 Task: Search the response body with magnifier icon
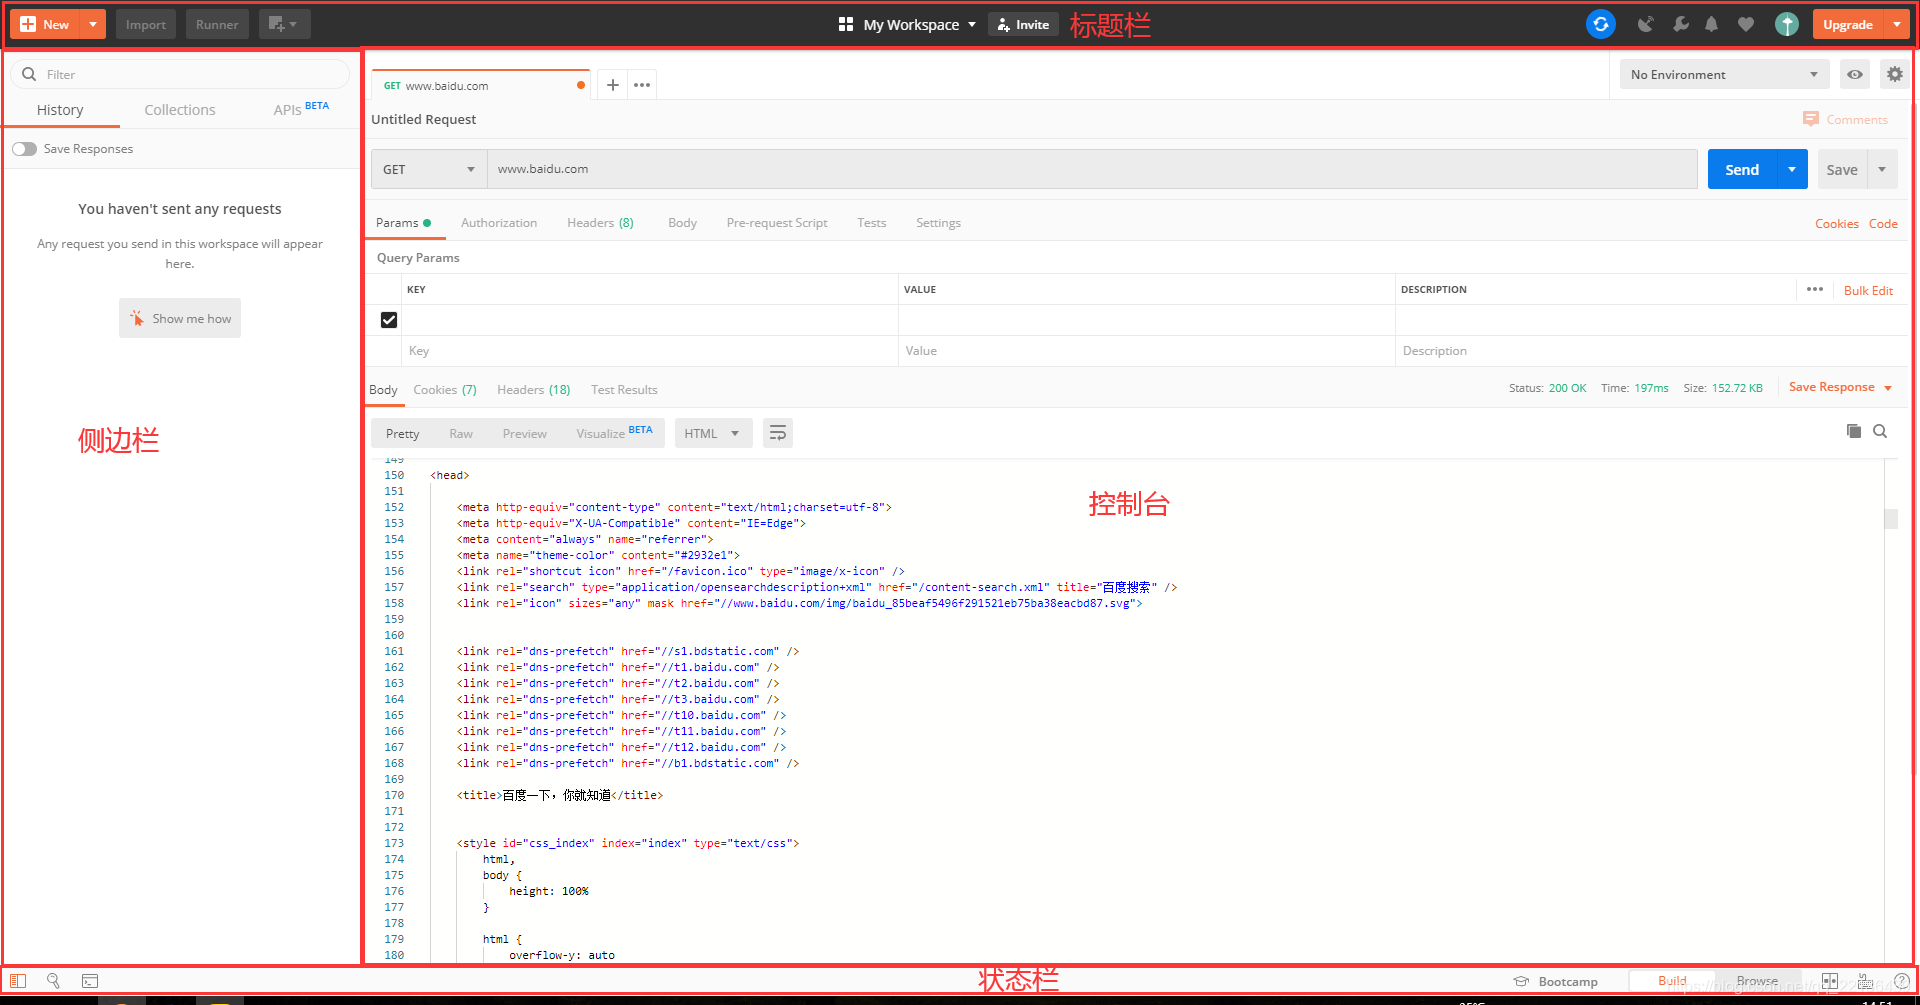[x=1880, y=431]
